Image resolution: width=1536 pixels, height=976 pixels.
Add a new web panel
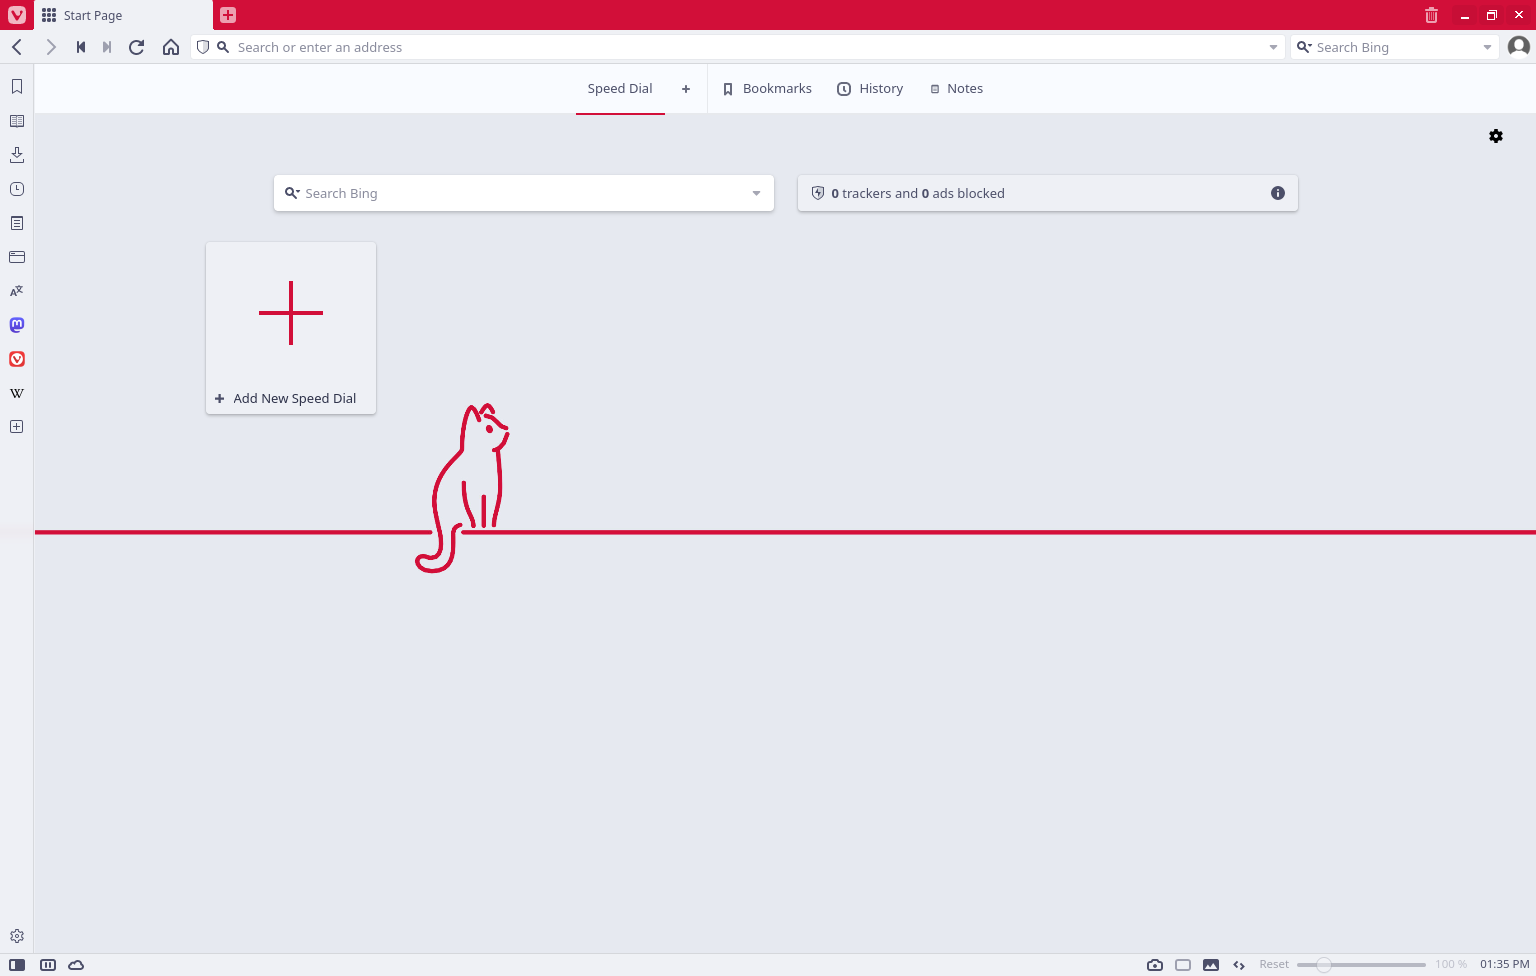17,427
